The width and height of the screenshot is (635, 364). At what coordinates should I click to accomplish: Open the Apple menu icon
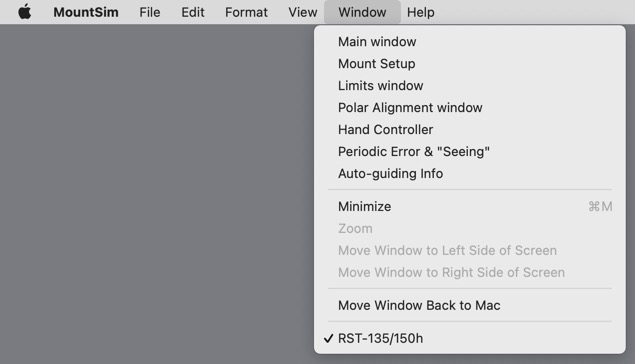pos(25,12)
